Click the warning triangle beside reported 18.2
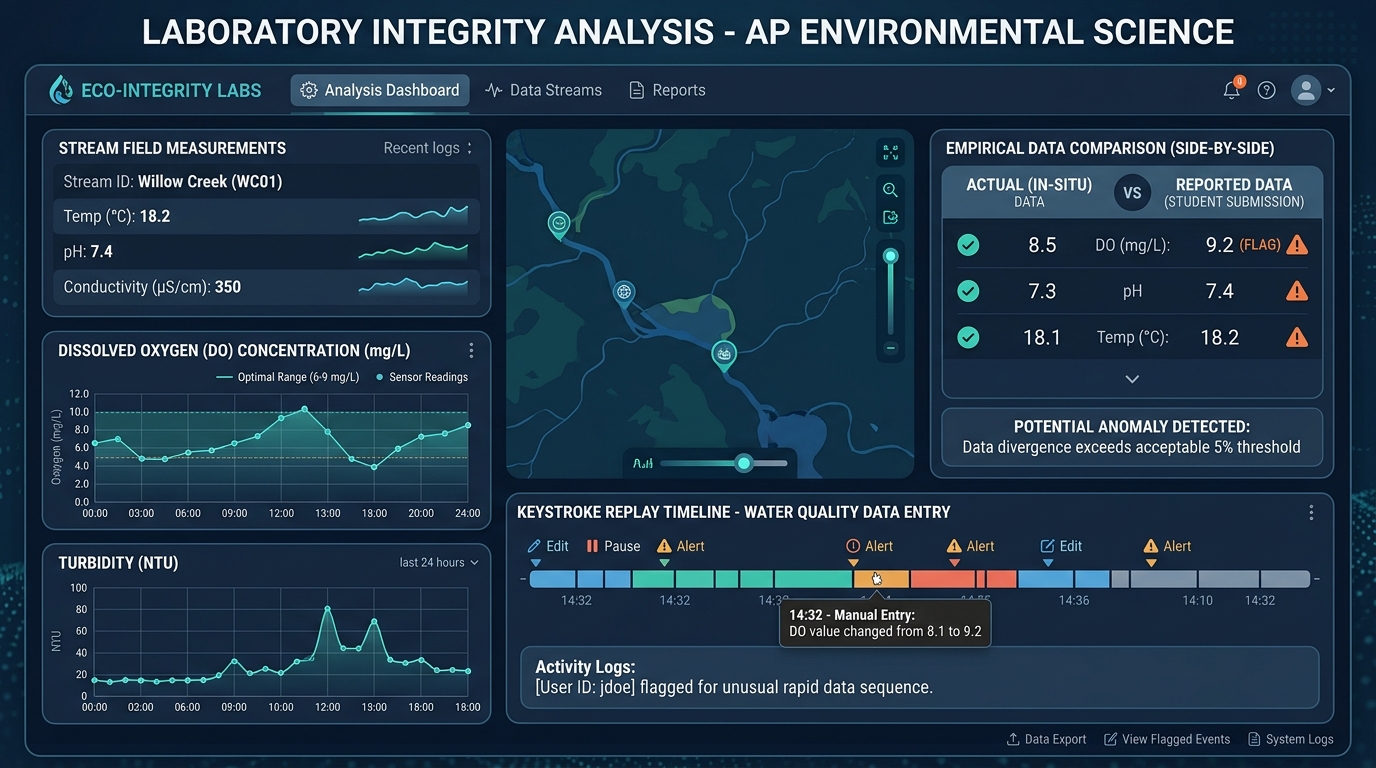This screenshot has height=768, width=1376. pos(1297,337)
